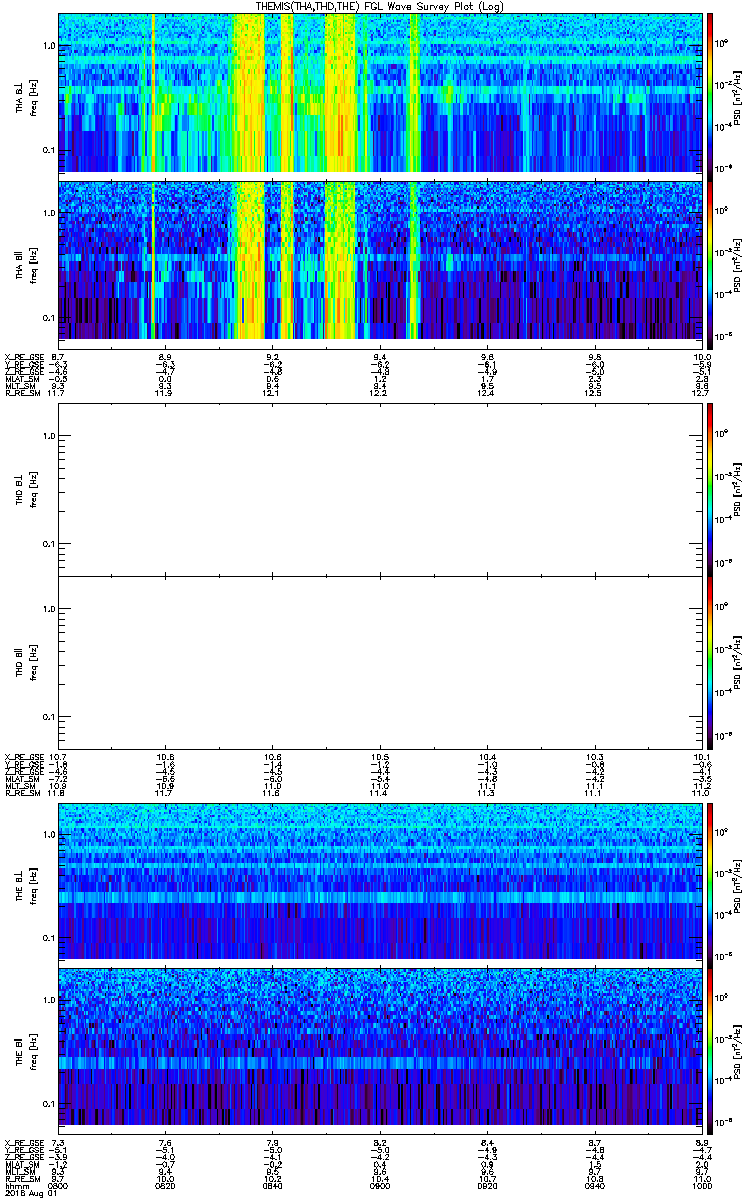Click the 'THD B∥ freq [Hz]' axis label
Viewport: 750px width, 1200px height.
point(26,662)
